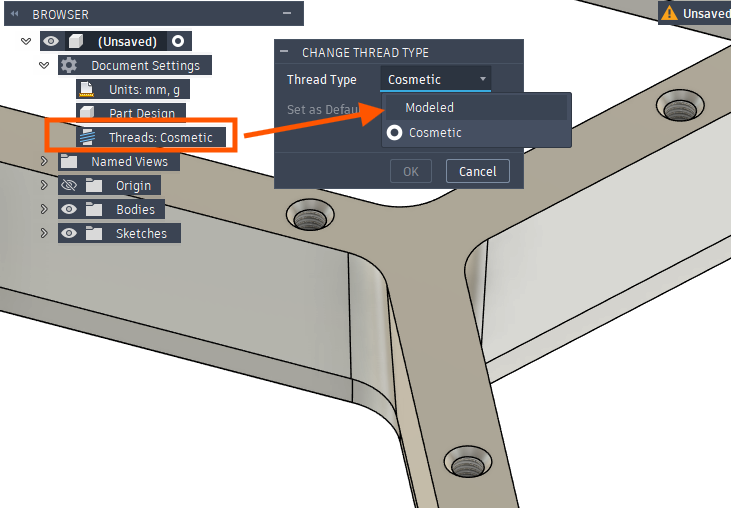731x508 pixels.
Task: Open the Thread Type dropdown
Action: coord(435,79)
